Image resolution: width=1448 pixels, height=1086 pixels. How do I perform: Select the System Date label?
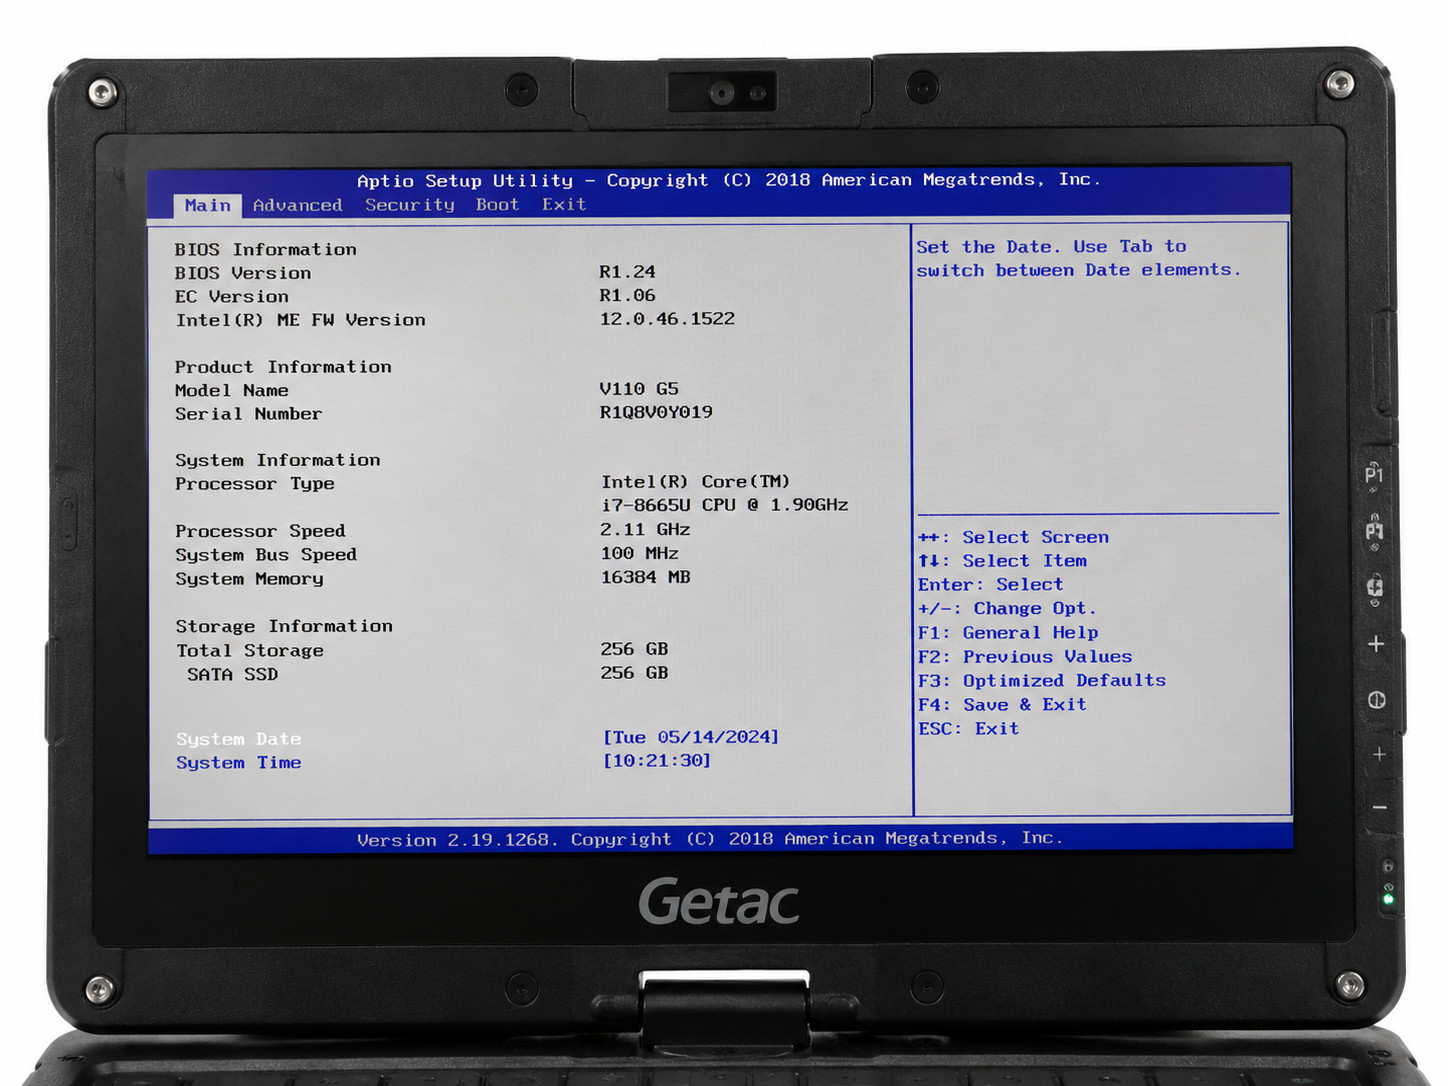(238, 739)
